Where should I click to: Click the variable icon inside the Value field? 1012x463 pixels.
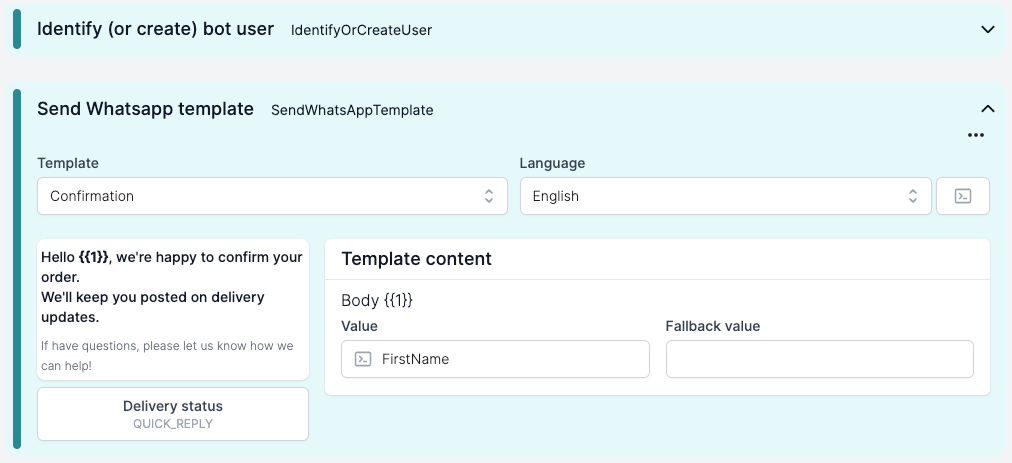363,359
